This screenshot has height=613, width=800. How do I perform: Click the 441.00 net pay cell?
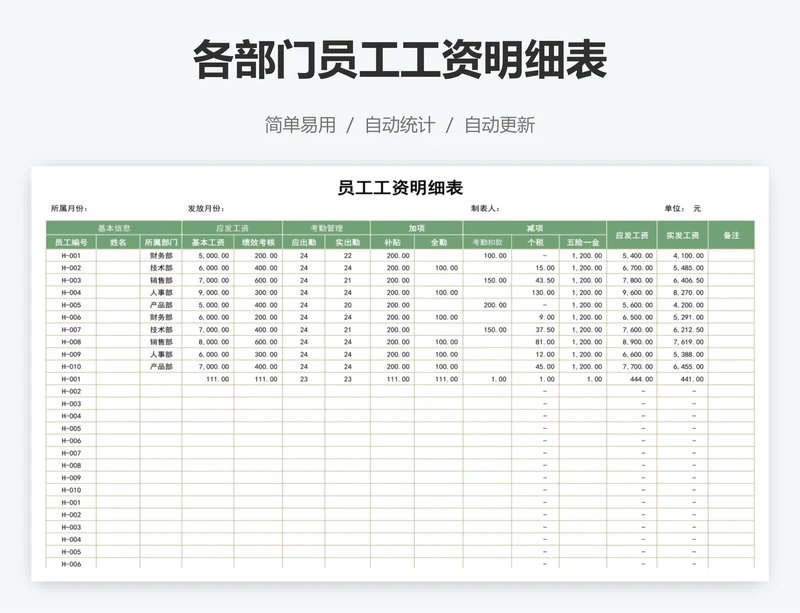coord(683,379)
